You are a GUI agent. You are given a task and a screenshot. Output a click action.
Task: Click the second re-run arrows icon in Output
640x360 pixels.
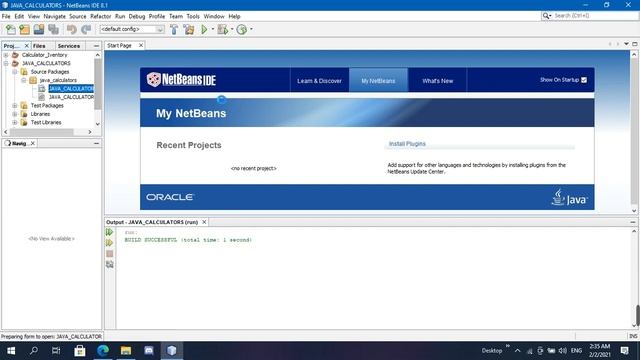[x=109, y=243]
